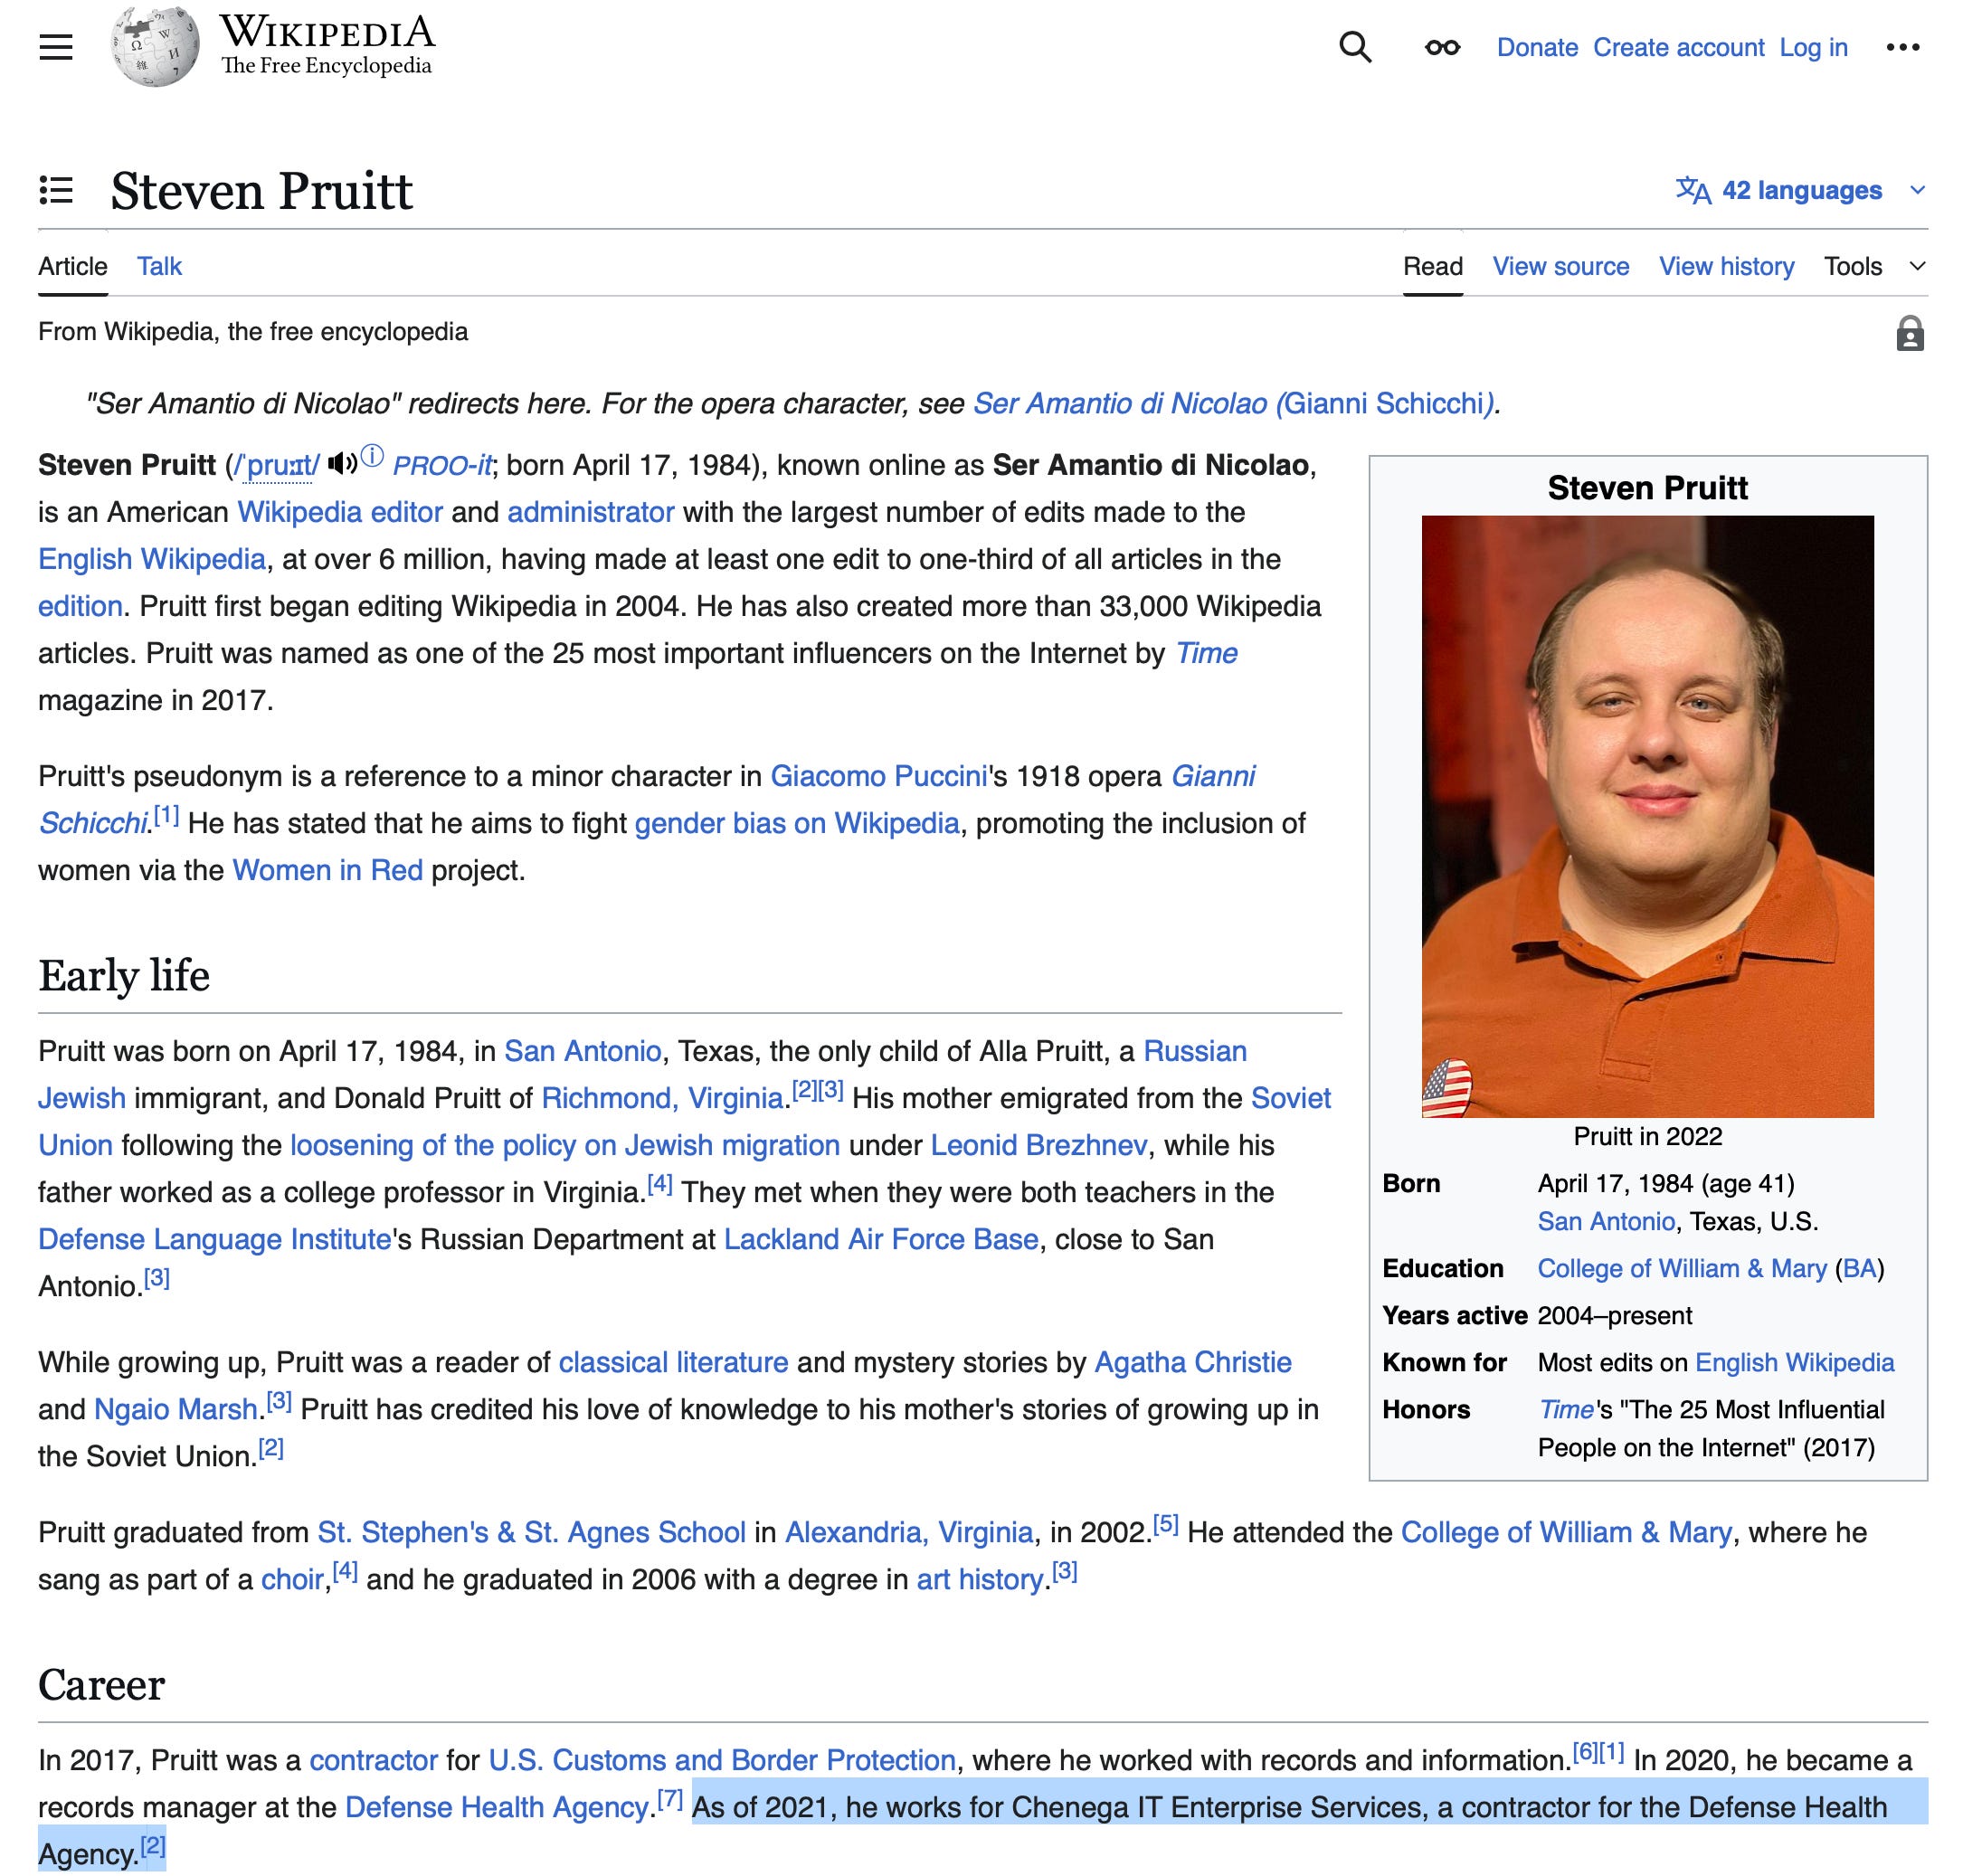This screenshot has height=1876, width=1963.
Task: Click the page protection padlock icon
Action: click(x=1908, y=334)
